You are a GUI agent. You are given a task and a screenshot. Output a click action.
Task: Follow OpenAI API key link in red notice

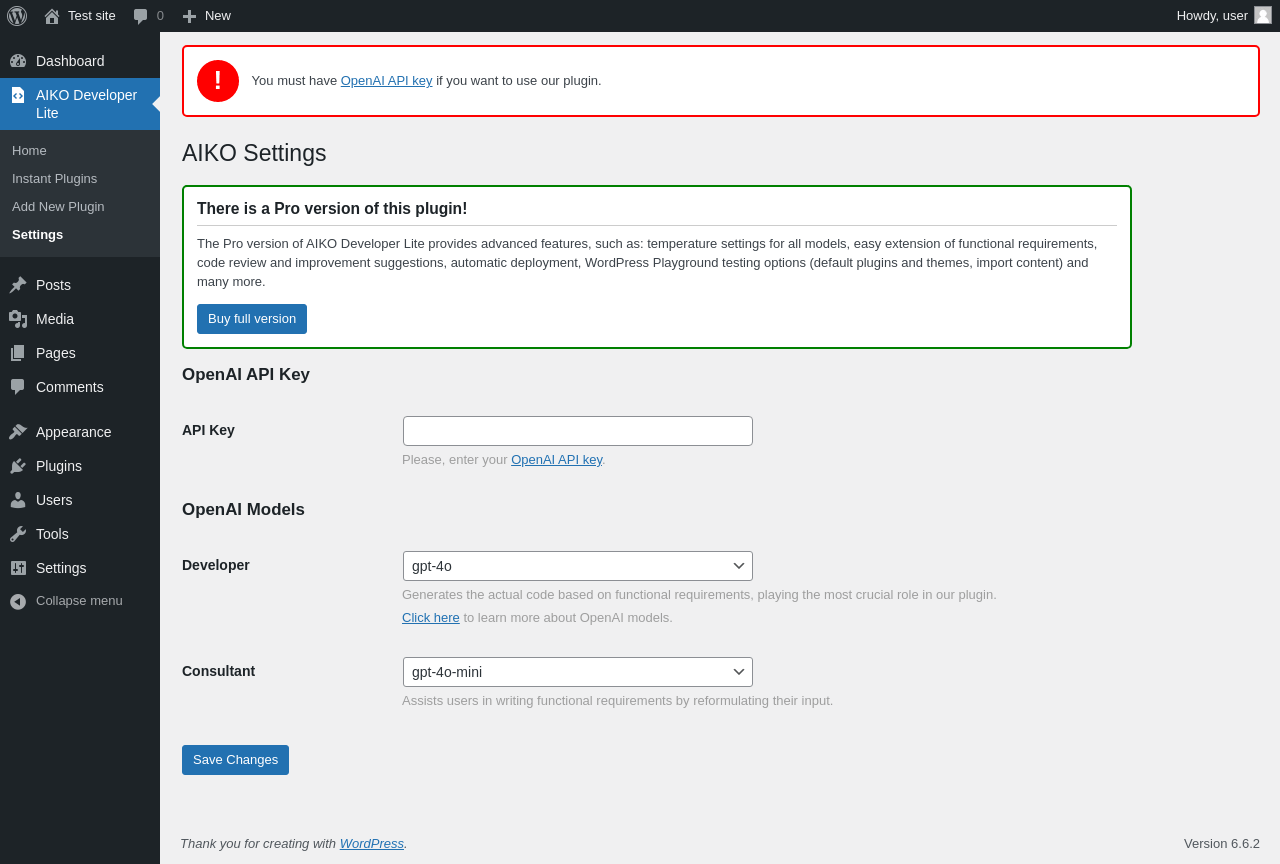(387, 81)
